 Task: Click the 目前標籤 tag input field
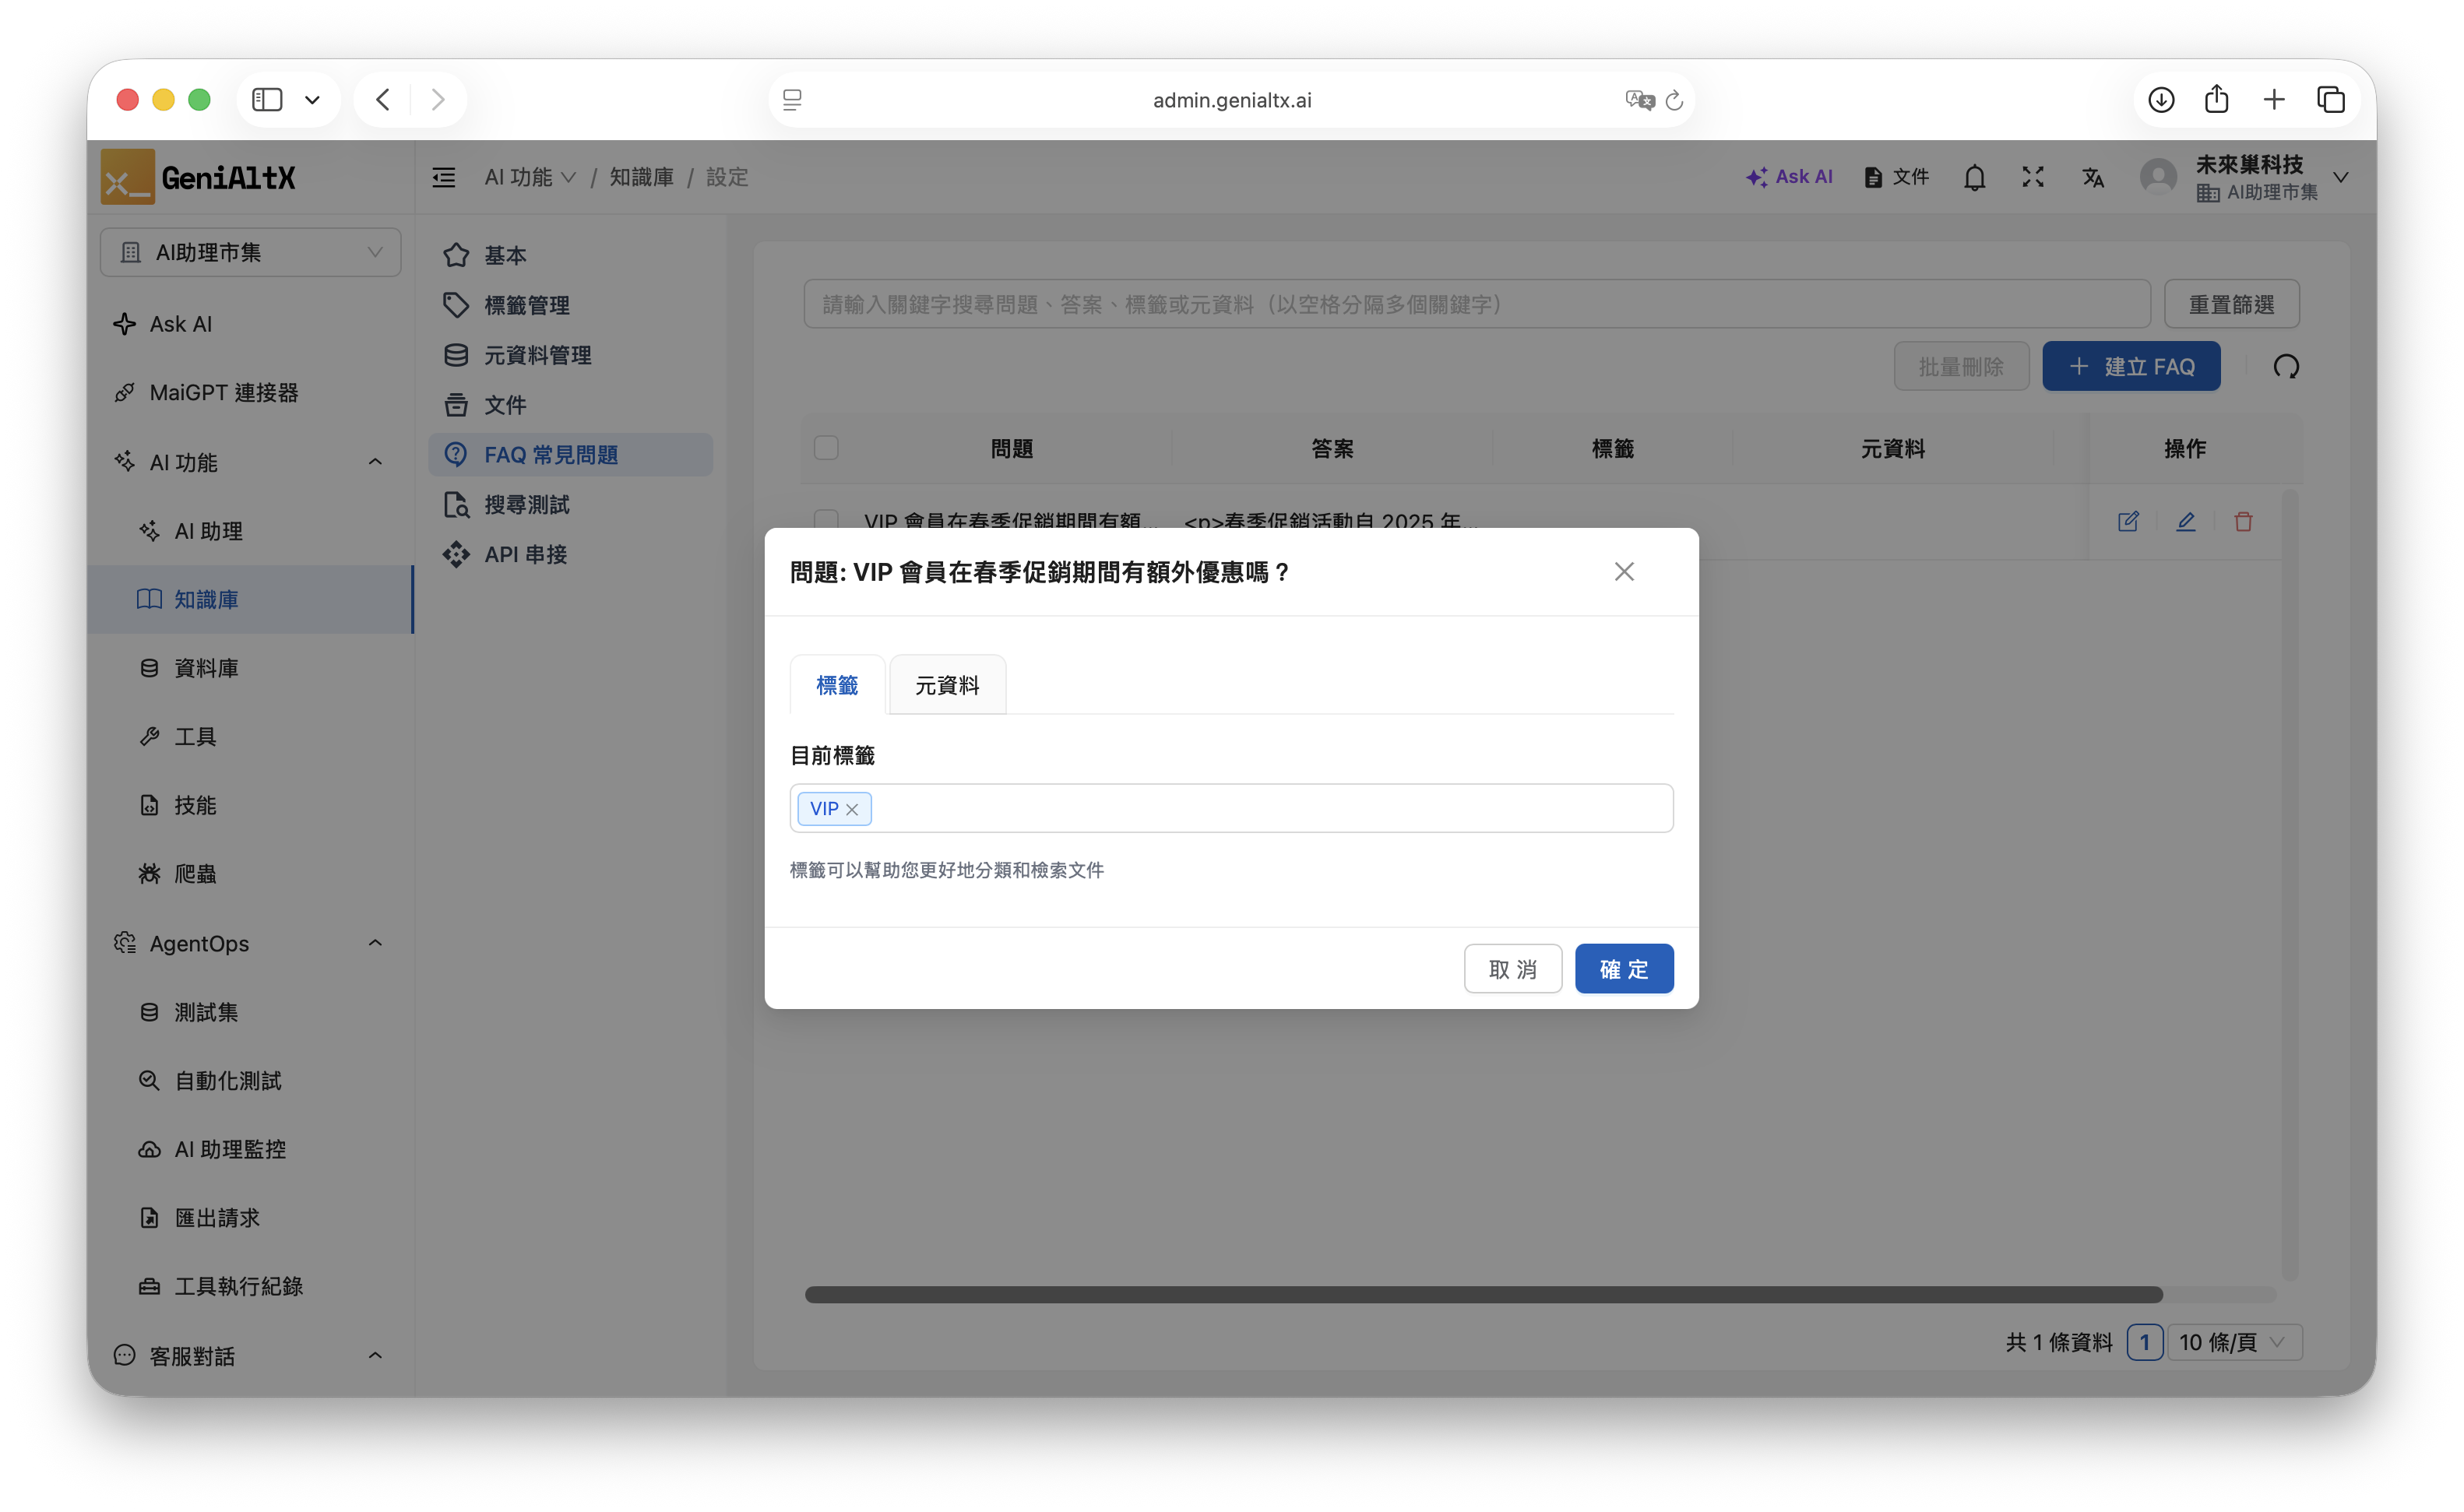pyautogui.click(x=1270, y=808)
